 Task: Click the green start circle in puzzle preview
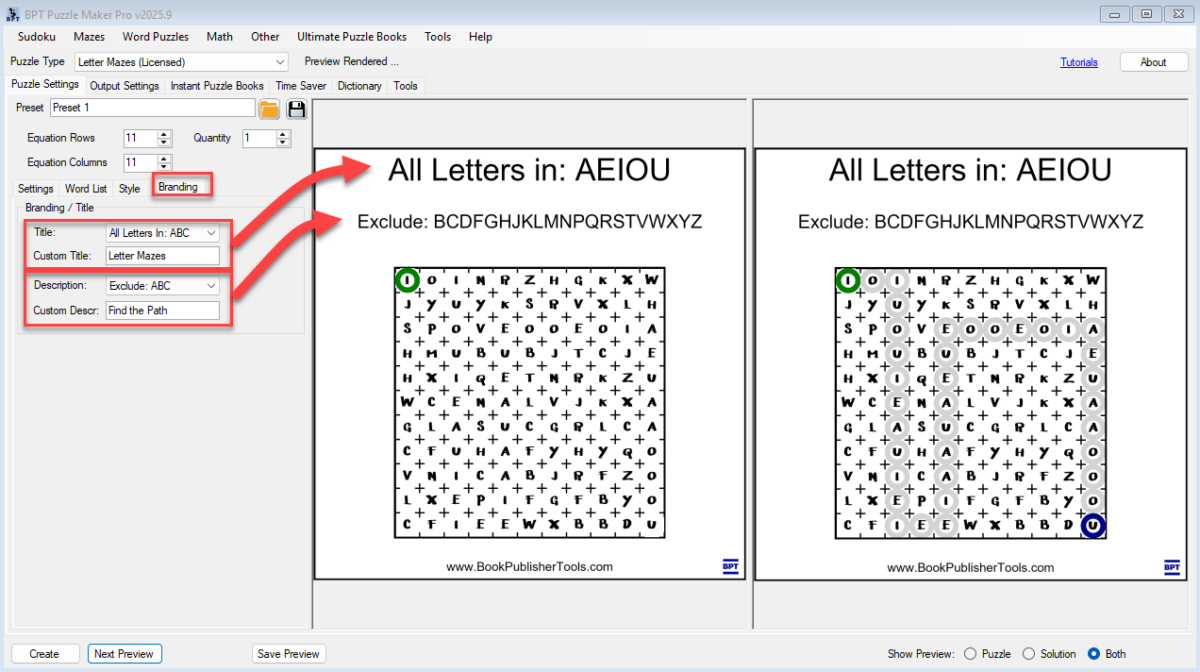(x=406, y=280)
